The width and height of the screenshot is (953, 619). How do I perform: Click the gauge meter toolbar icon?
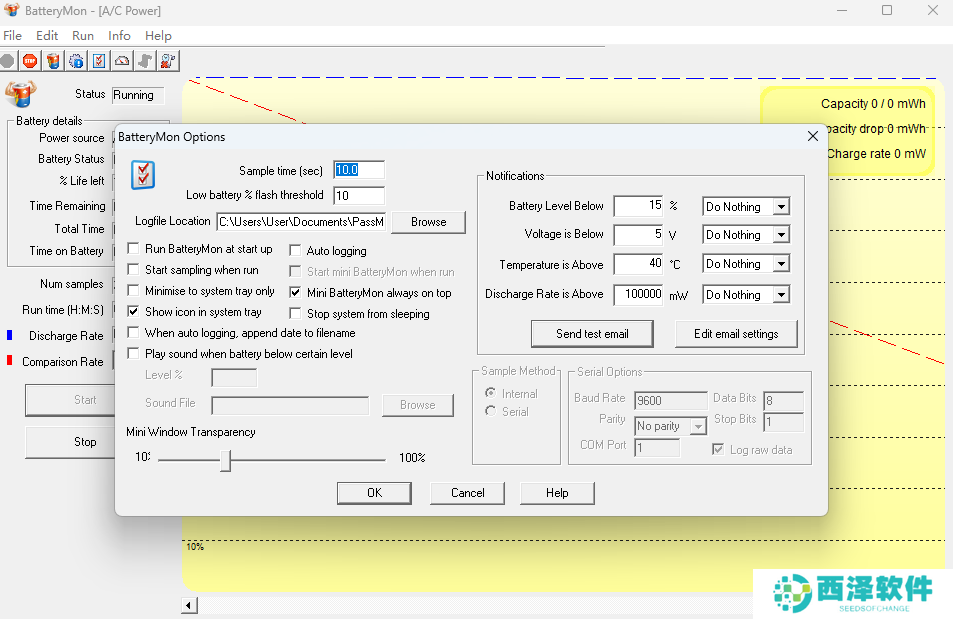pos(122,61)
